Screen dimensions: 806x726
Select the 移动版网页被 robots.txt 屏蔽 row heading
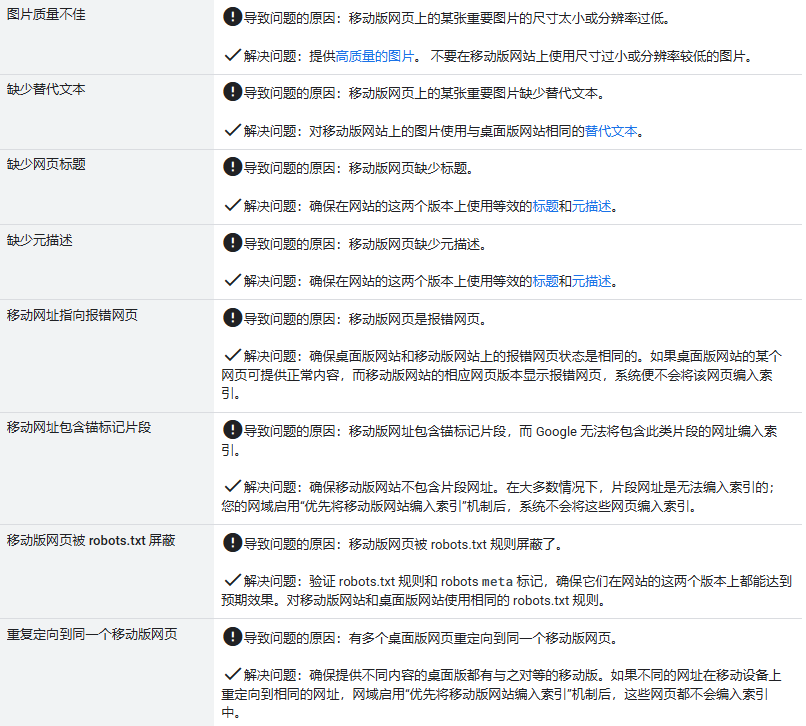(x=91, y=540)
